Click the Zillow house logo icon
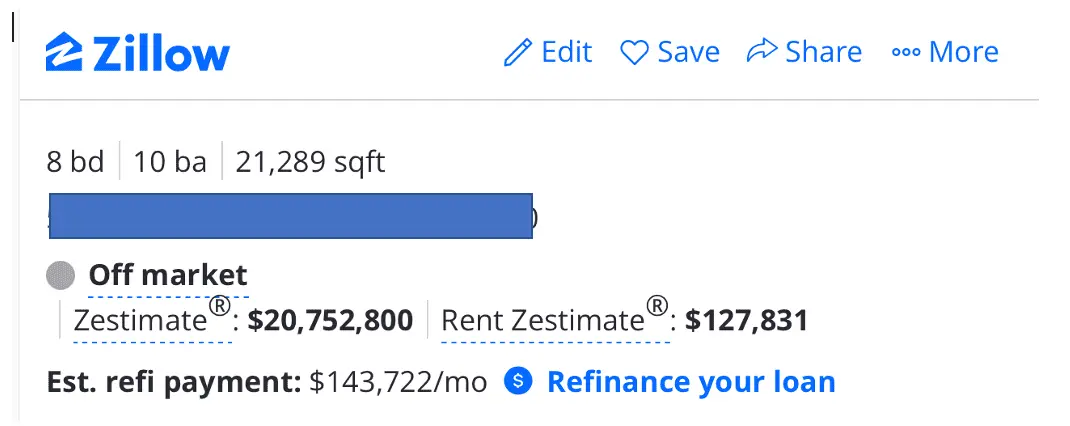1070x426 pixels. [63, 52]
